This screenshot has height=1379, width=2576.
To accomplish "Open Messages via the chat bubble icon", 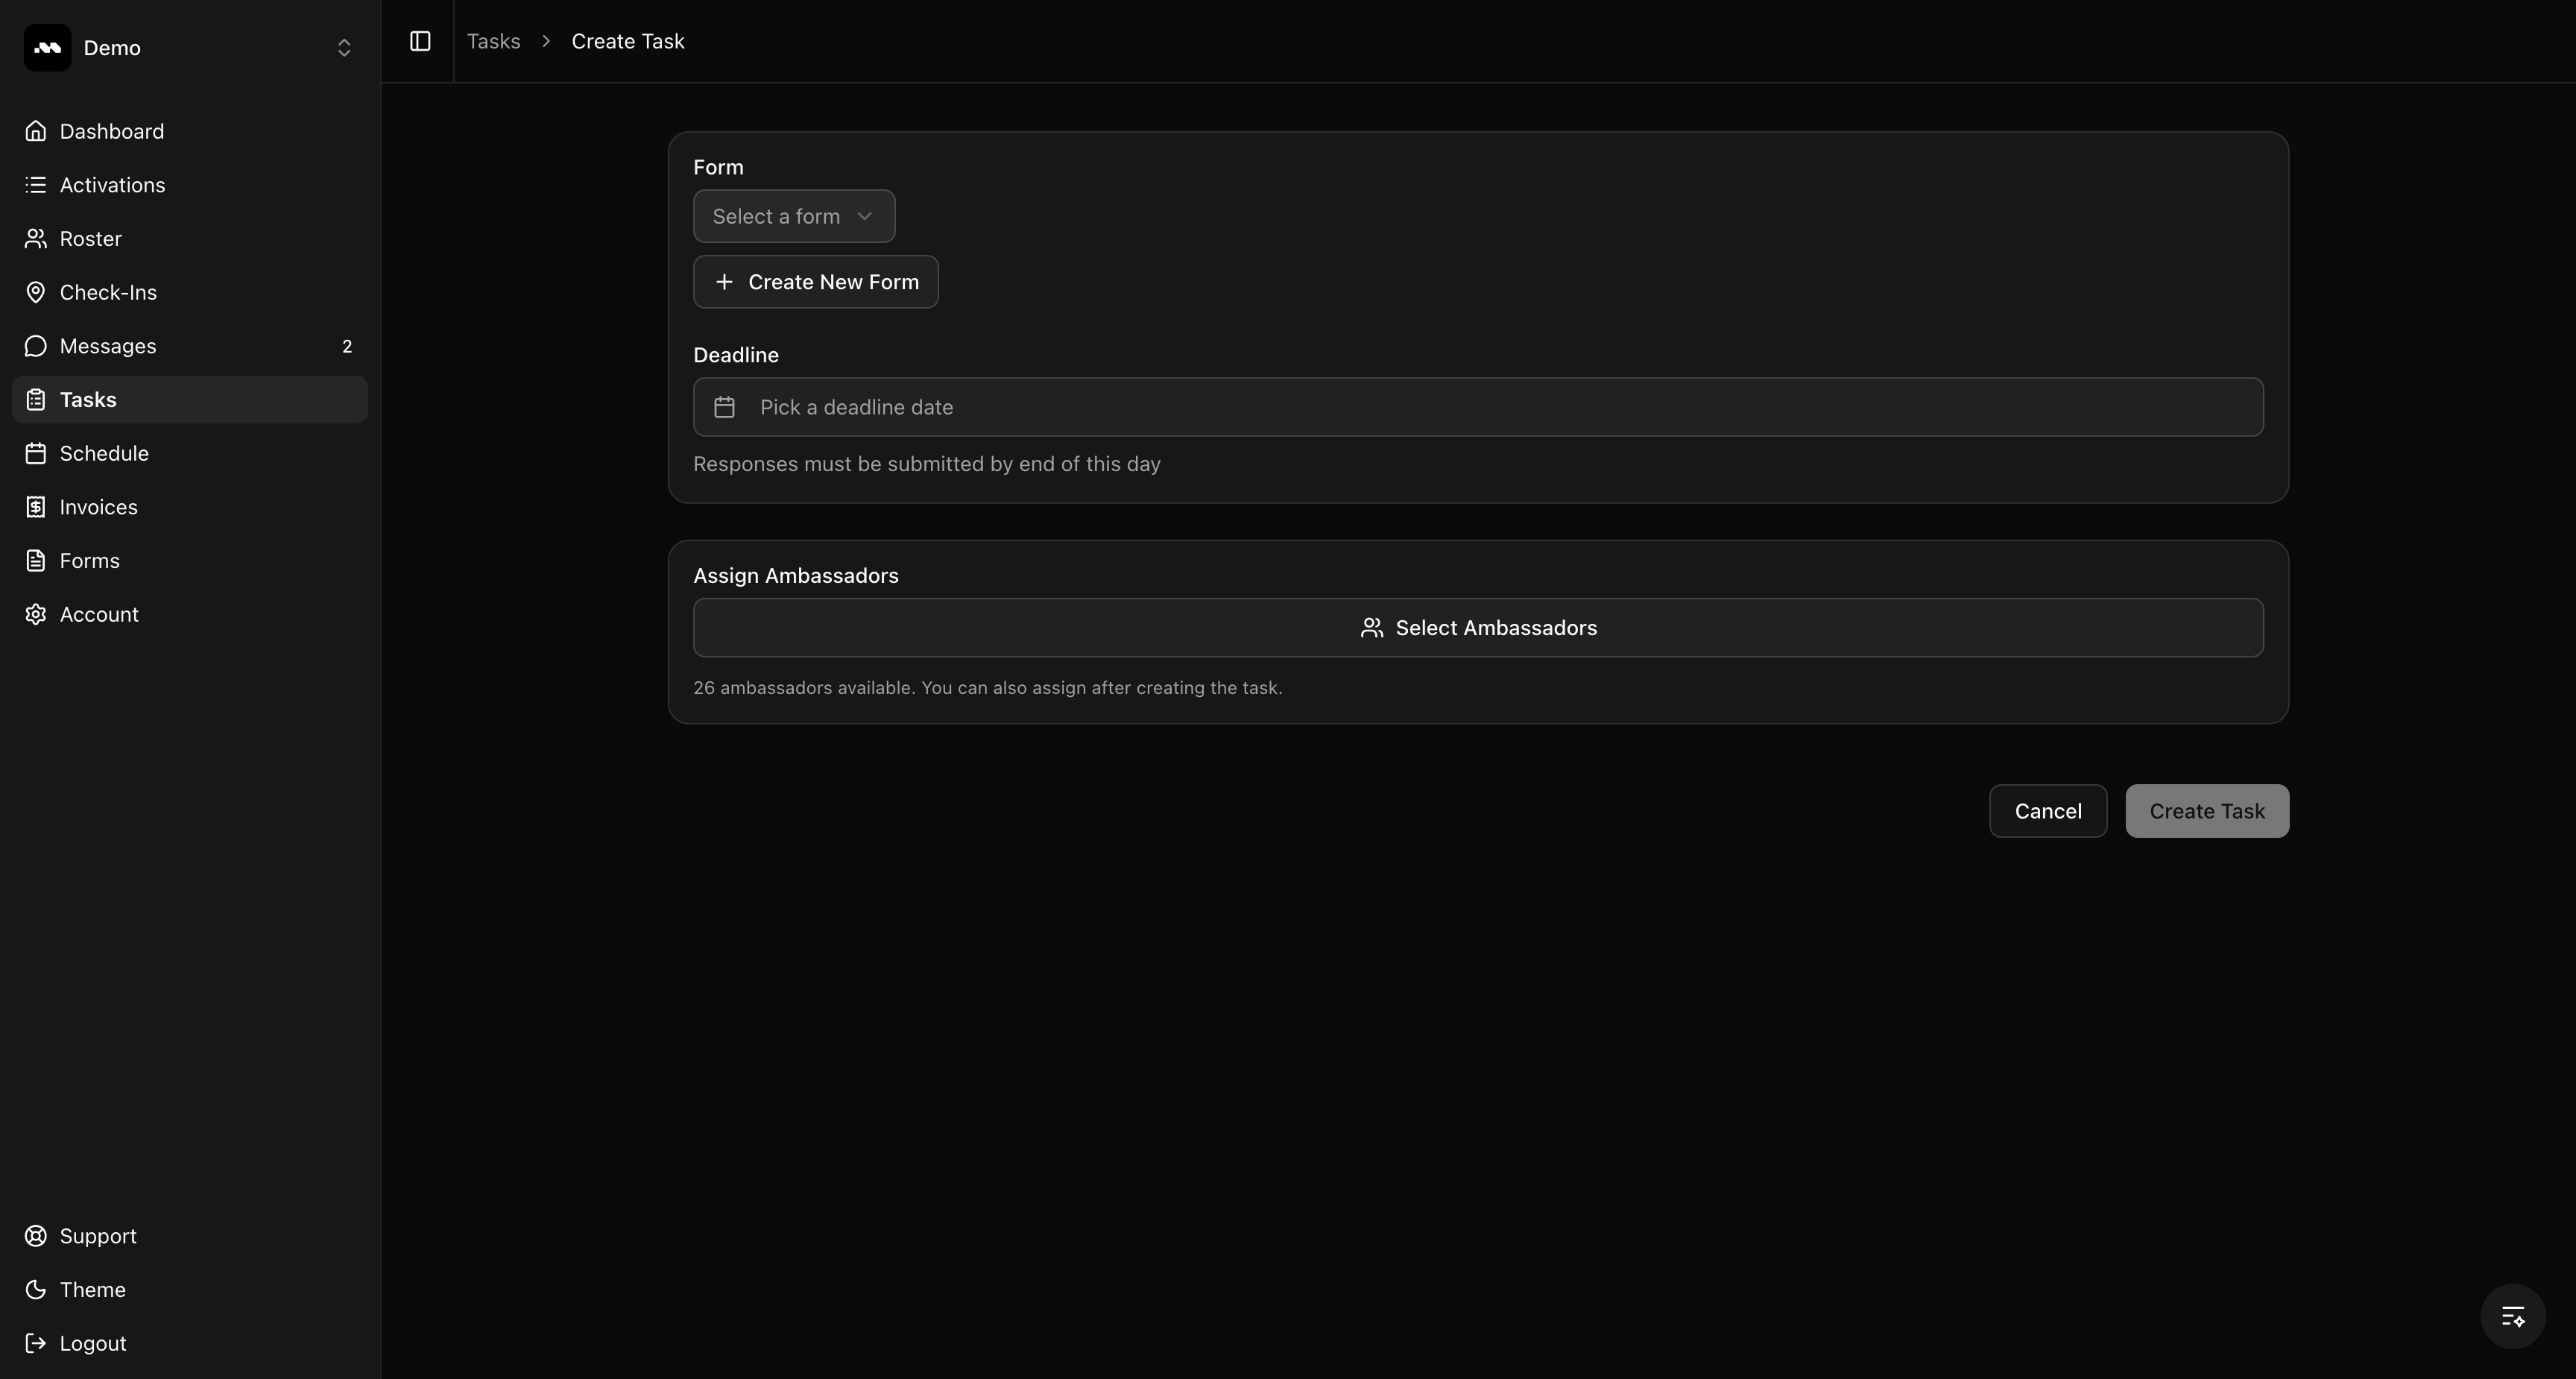I will [36, 346].
